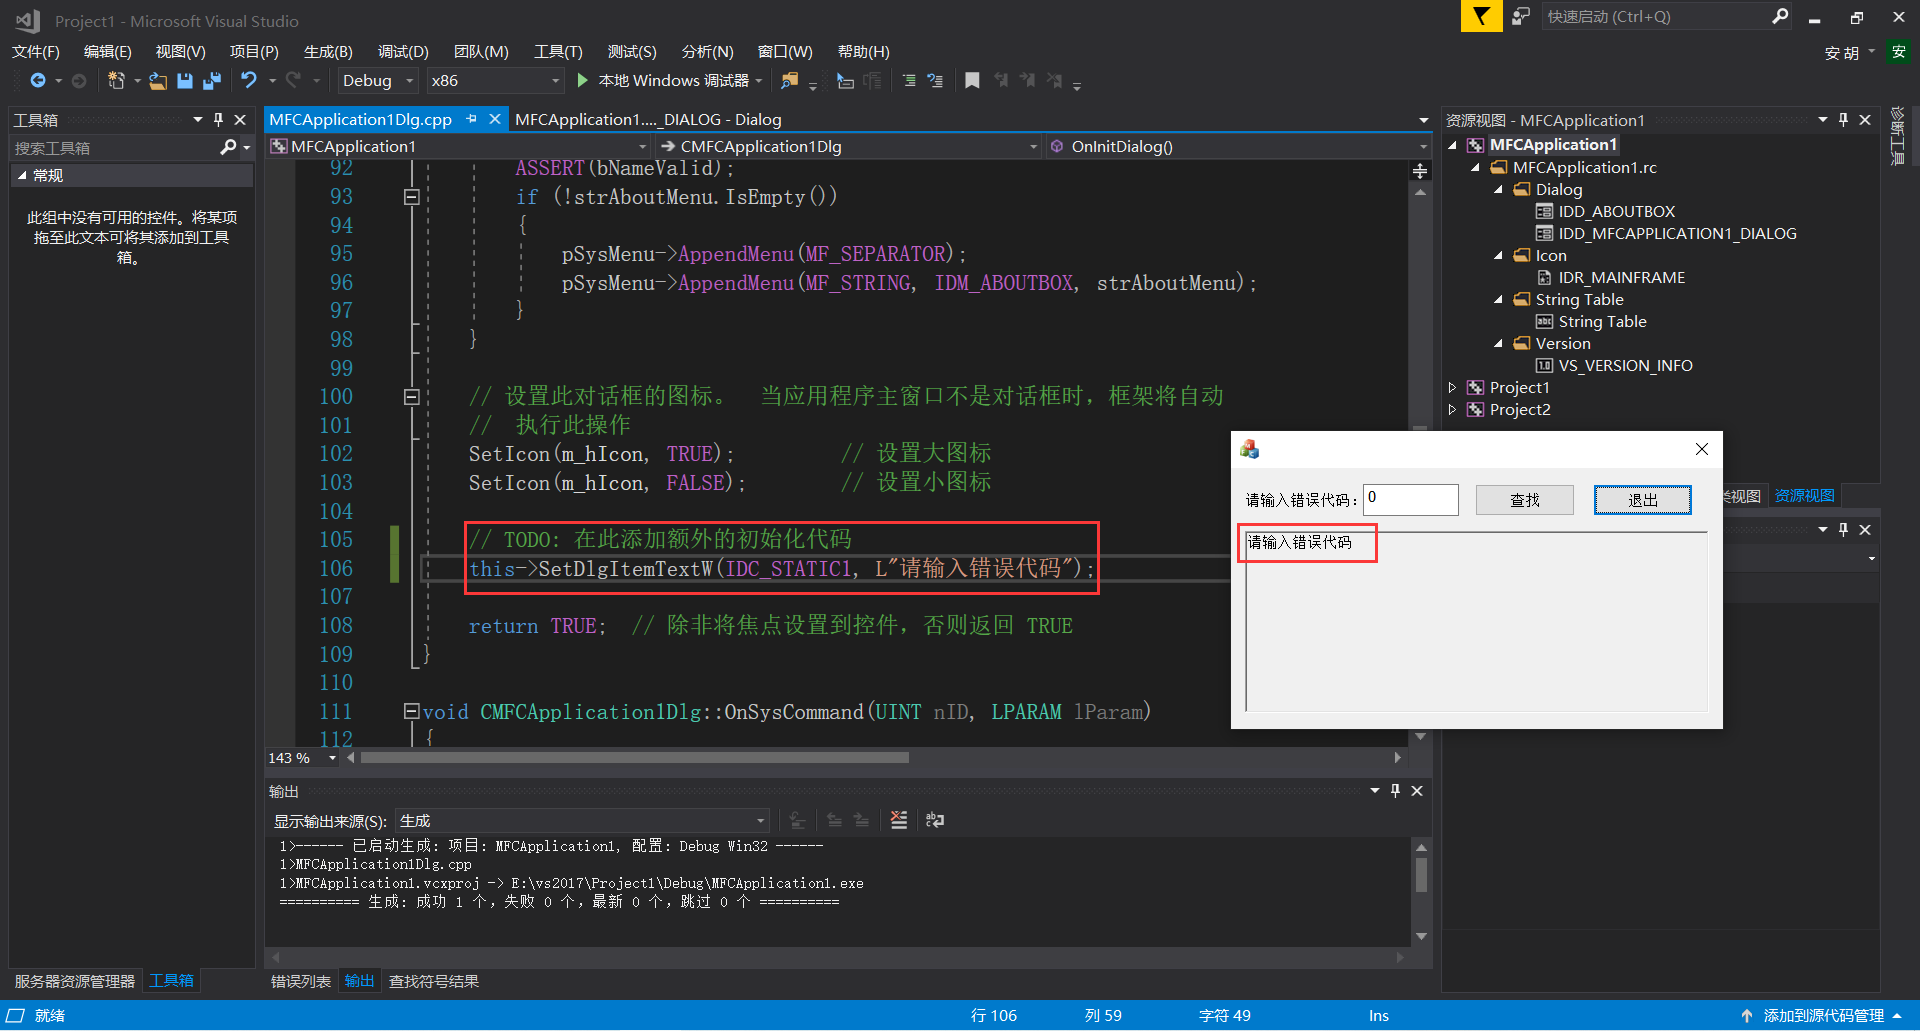Switch to the MFCApplication1 DIALOG tab
1920x1031 pixels.
[x=648, y=119]
